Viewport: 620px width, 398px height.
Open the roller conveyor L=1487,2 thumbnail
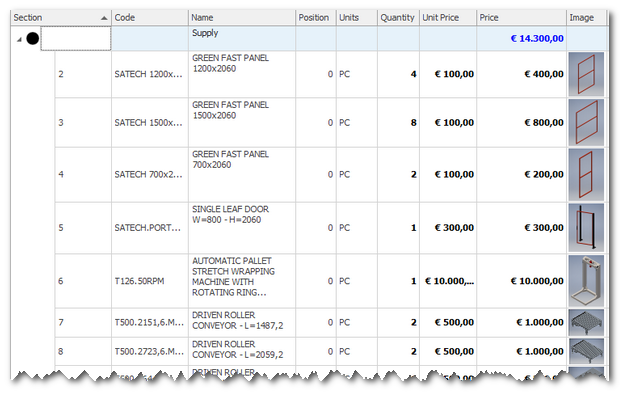(x=586, y=323)
